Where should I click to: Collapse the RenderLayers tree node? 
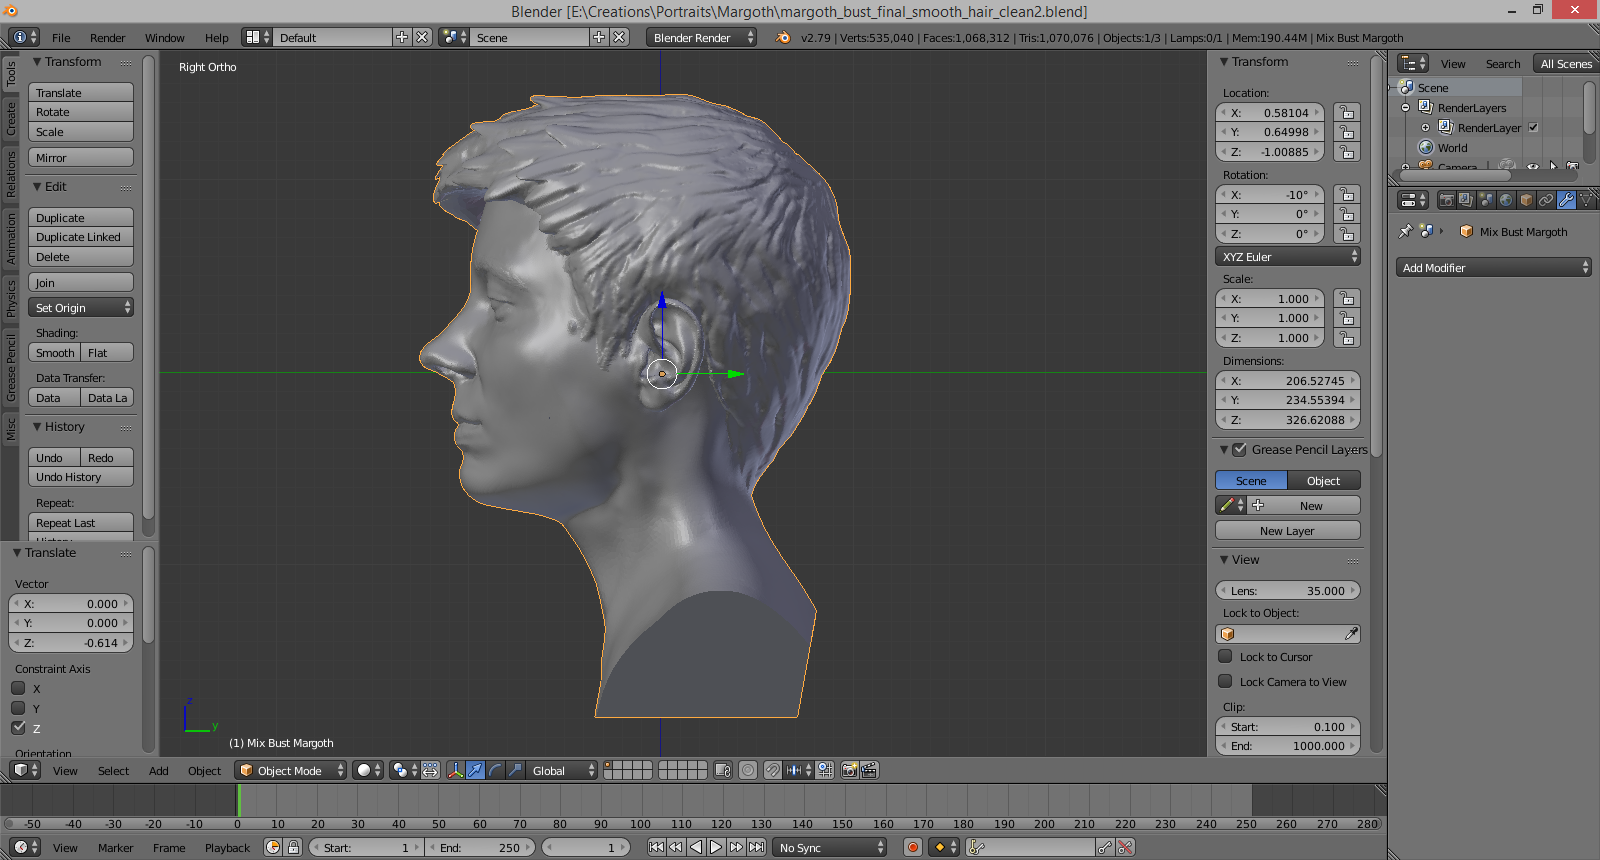pyautogui.click(x=1405, y=107)
